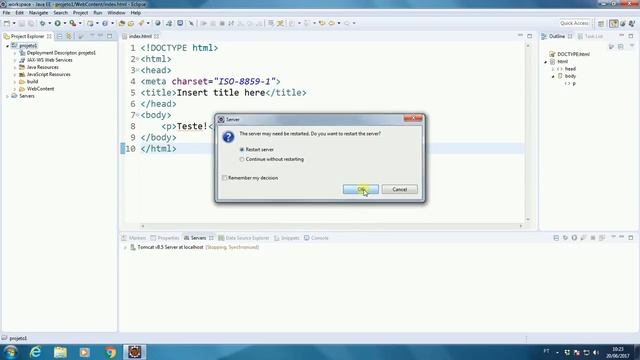
Task: Expand the WebContent folder
Action: 15,89
